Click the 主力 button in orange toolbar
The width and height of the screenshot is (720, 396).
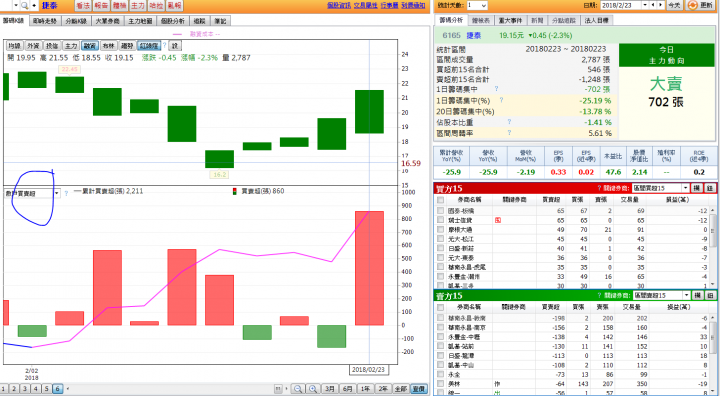click(138, 6)
